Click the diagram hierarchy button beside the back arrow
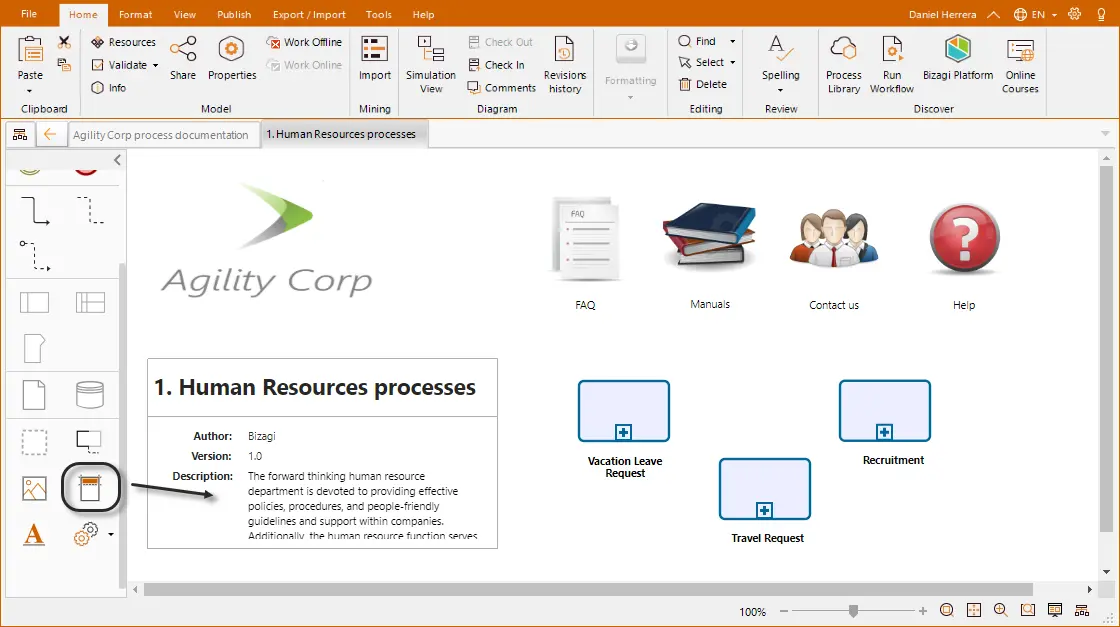The image size is (1120, 627). (x=20, y=134)
